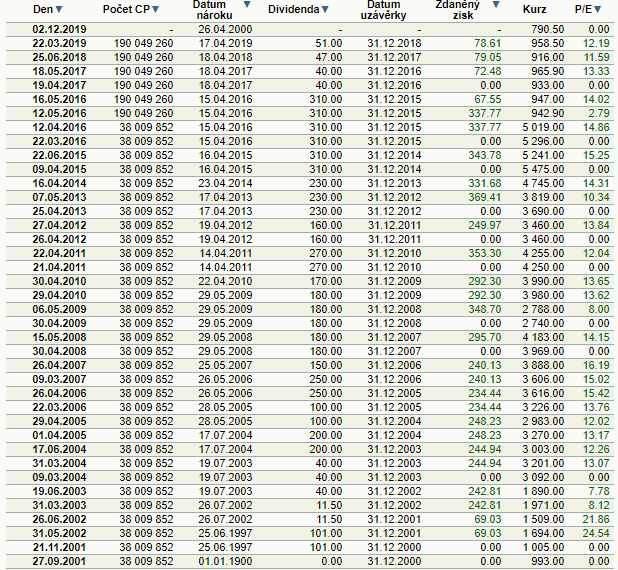Select the 02.12.2019 date row
This screenshot has height=570, width=618.
point(59,30)
